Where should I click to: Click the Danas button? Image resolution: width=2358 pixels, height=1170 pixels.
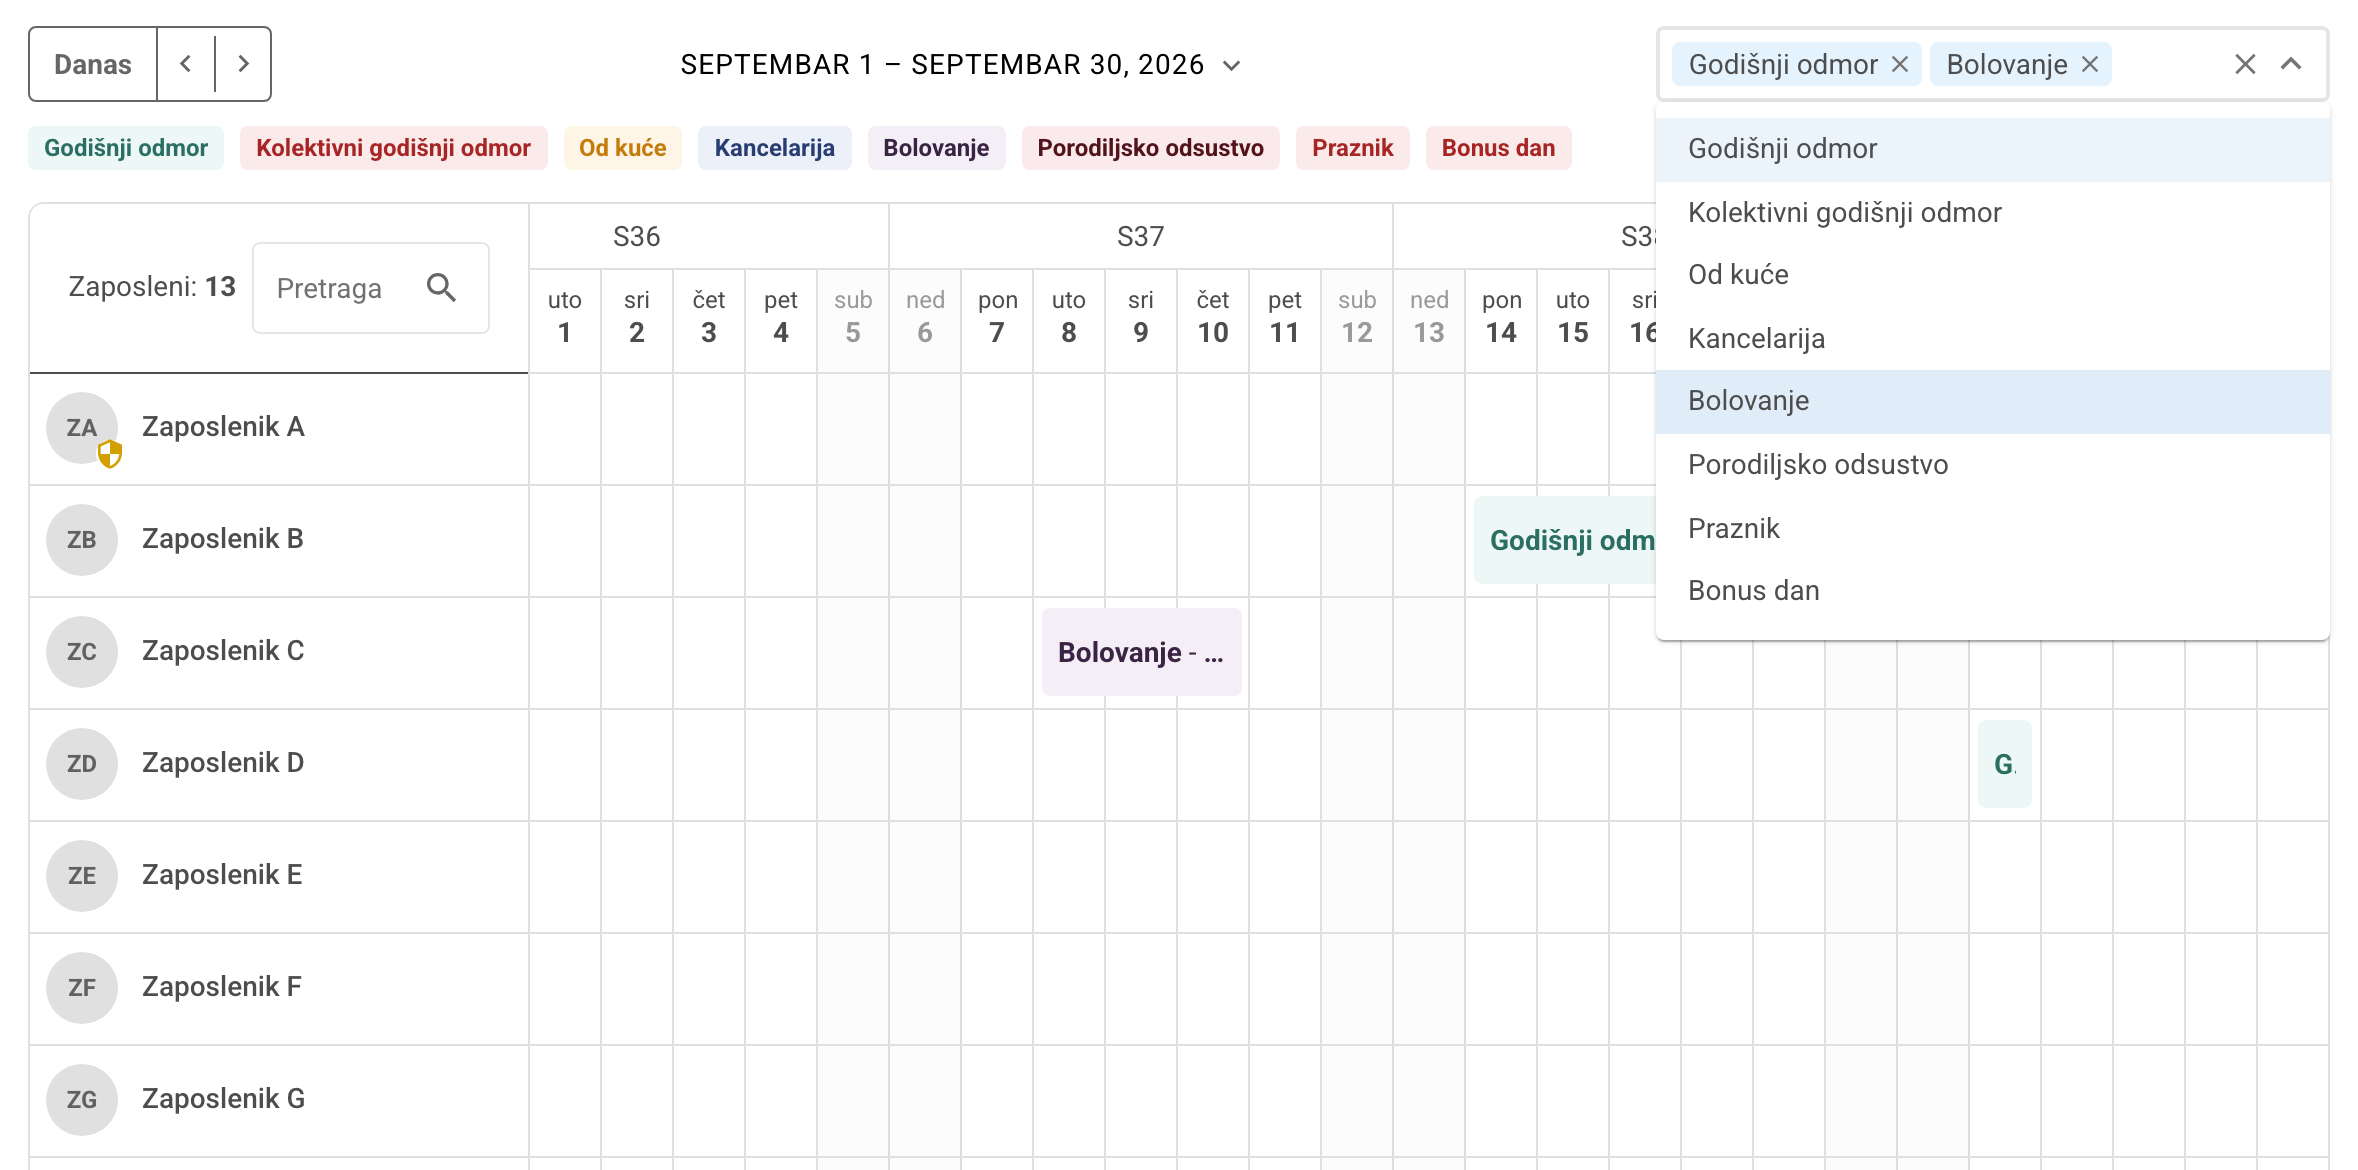pos(93,64)
